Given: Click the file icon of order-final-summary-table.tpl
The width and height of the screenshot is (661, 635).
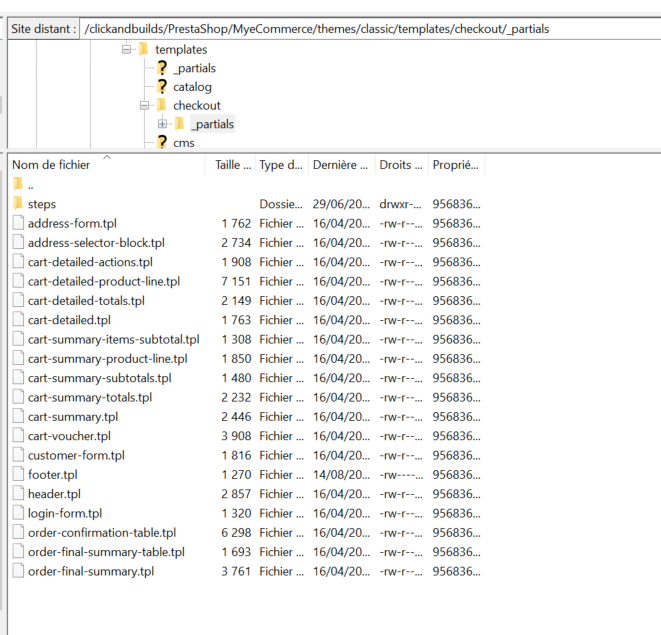Looking at the screenshot, I should 18,552.
